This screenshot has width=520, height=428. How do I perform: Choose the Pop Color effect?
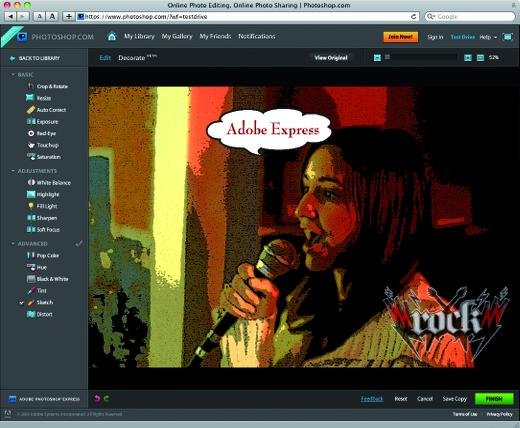pos(43,256)
